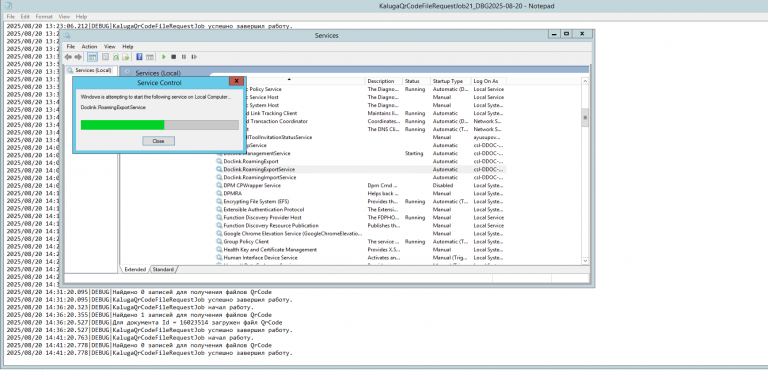Click the Close button in Service Control dialog
The width and height of the screenshot is (768, 377).
click(x=158, y=141)
